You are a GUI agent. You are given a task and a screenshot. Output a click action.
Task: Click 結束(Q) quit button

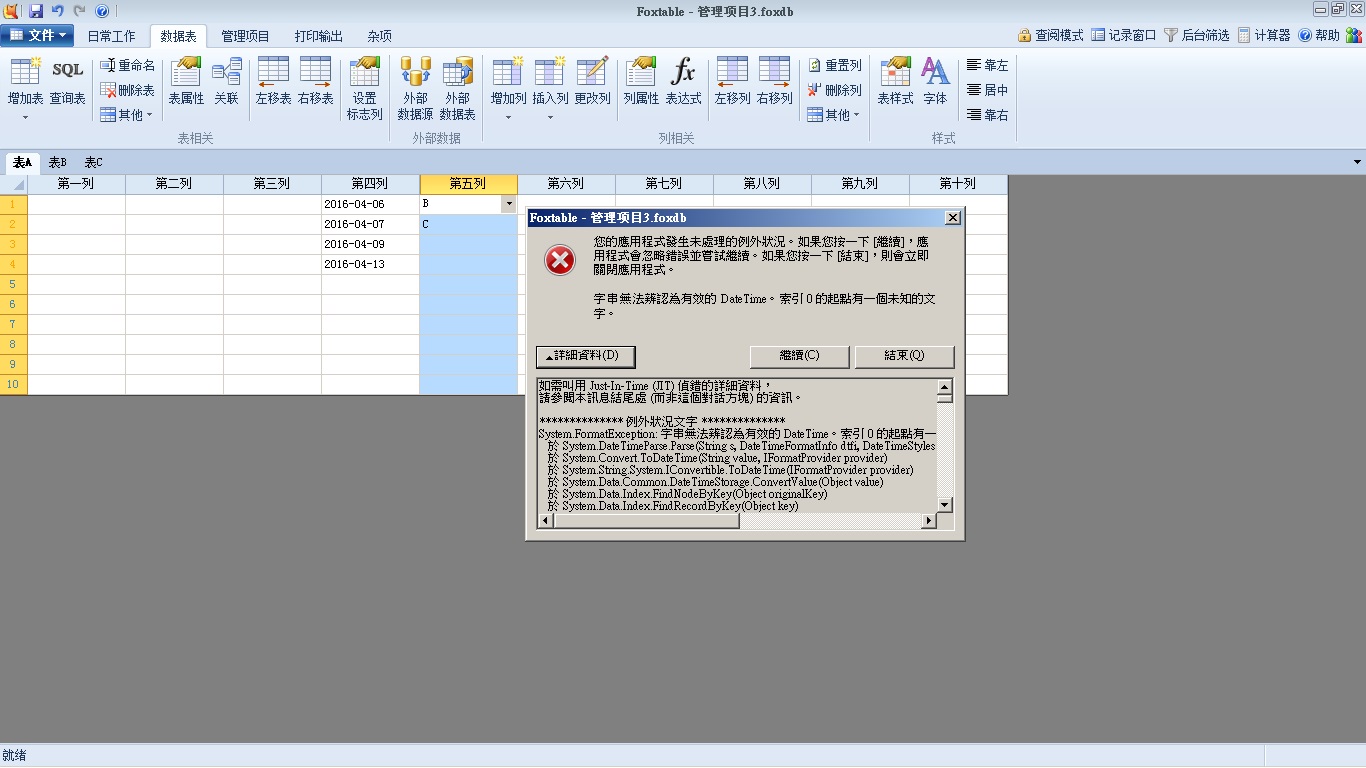[904, 356]
